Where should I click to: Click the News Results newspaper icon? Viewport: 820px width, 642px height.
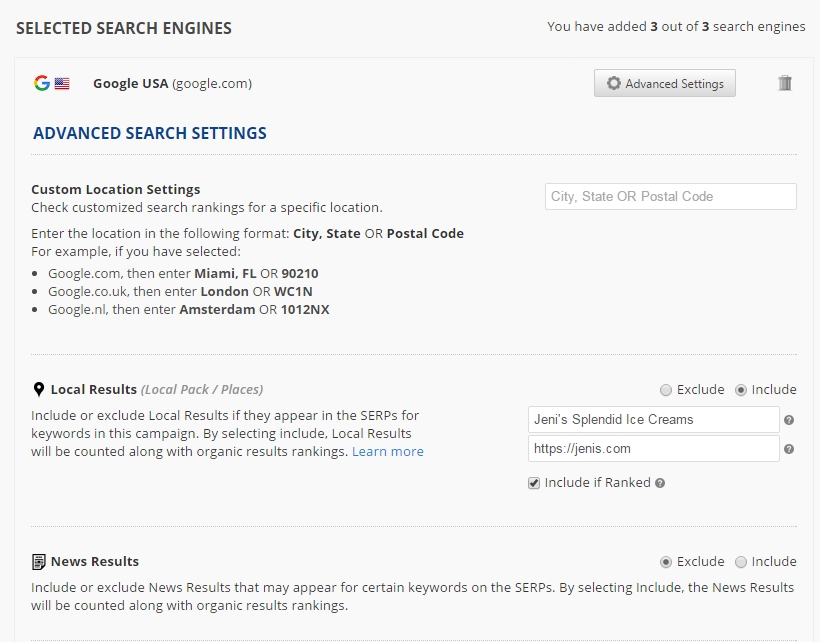pyautogui.click(x=39, y=562)
